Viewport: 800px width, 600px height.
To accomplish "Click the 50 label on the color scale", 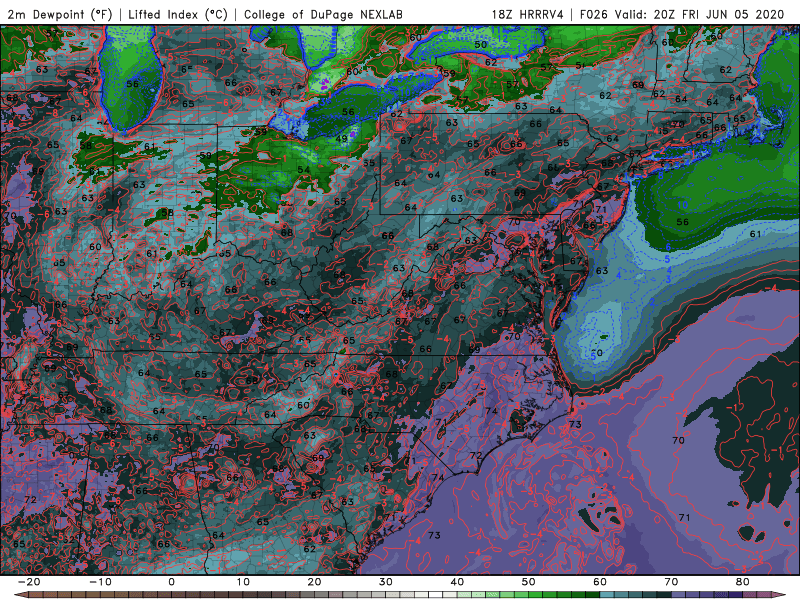I will [529, 582].
